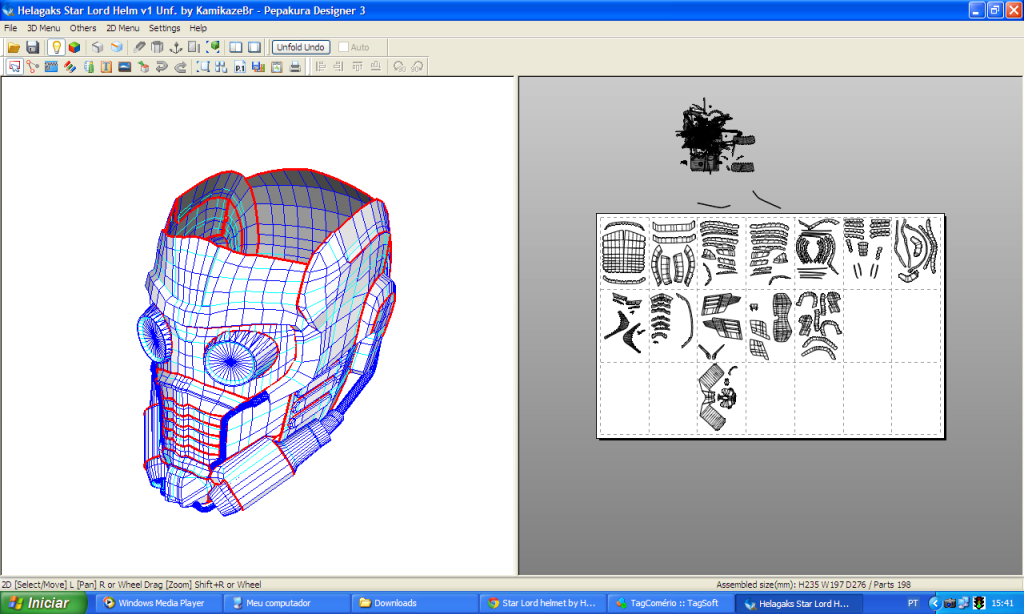
Task: Pick the colored pencils edge color tool
Action: pyautogui.click(x=69, y=67)
